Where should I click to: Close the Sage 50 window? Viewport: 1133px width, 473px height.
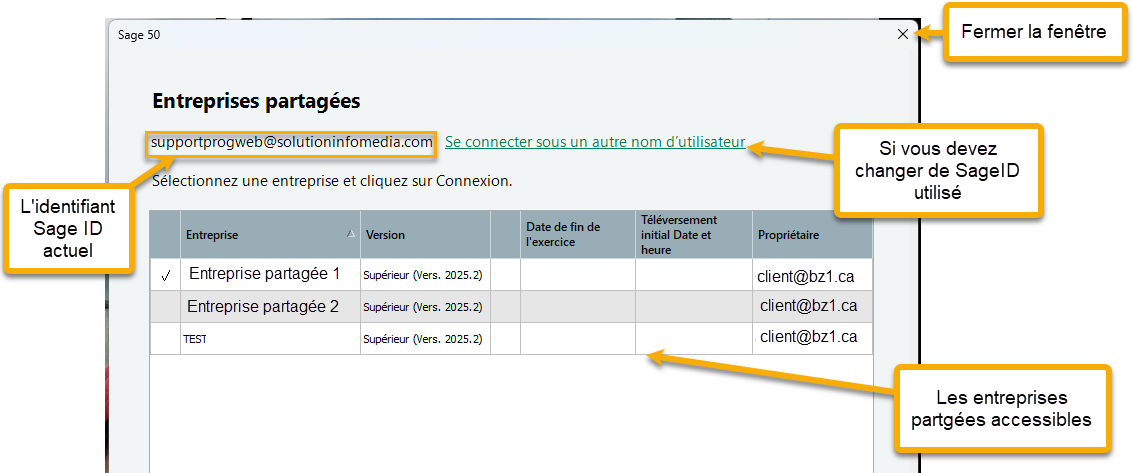(902, 34)
